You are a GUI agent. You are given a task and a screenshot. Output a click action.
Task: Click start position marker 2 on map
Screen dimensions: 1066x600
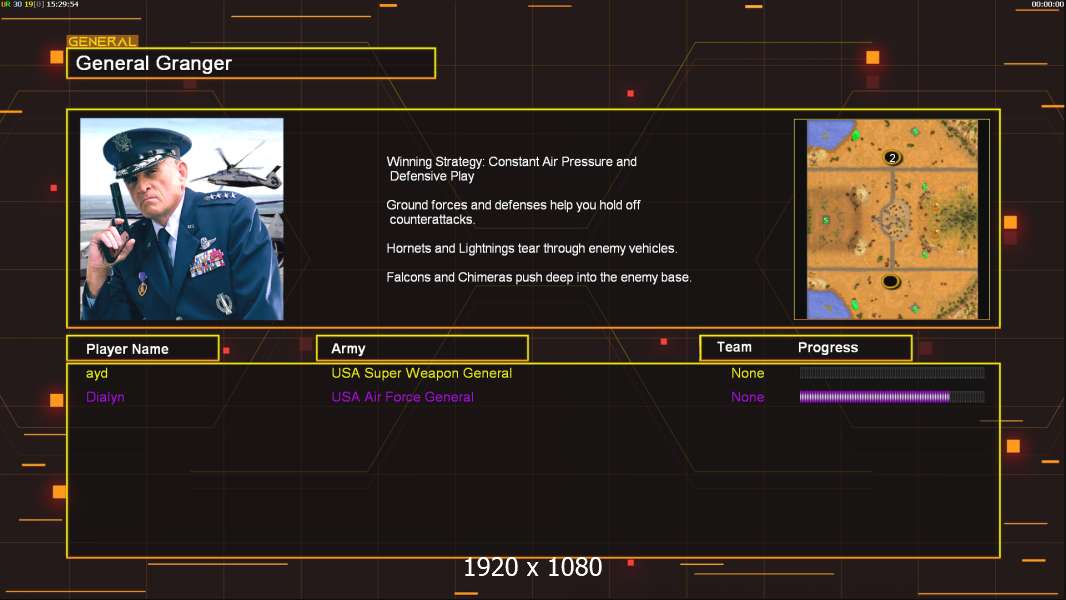coord(892,158)
